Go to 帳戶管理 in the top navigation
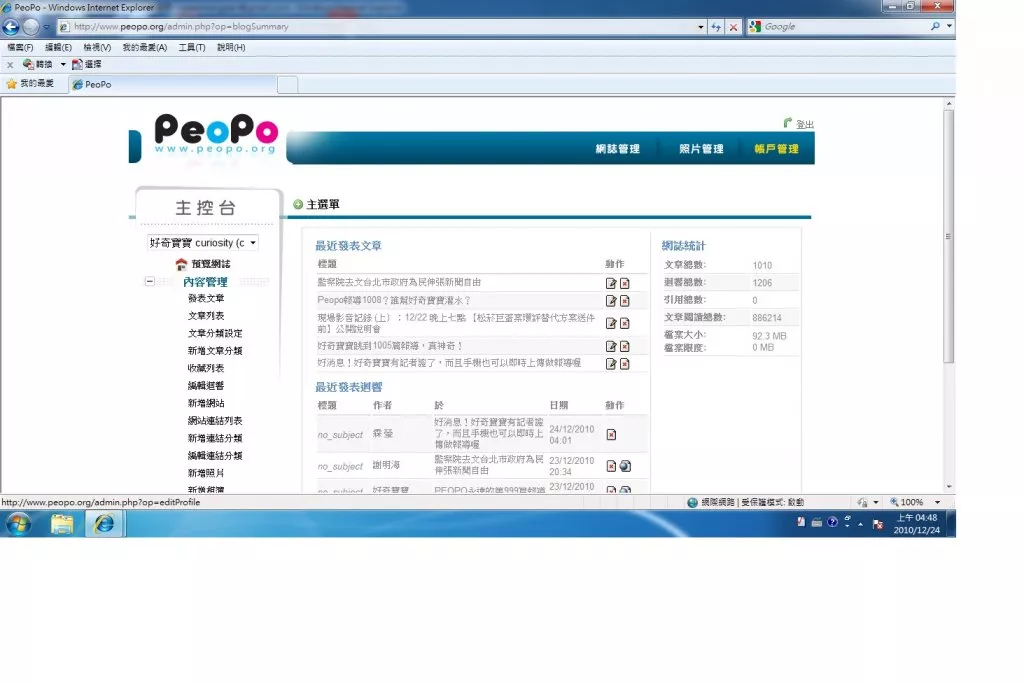Image resolution: width=1024 pixels, height=683 pixels. coord(776,149)
